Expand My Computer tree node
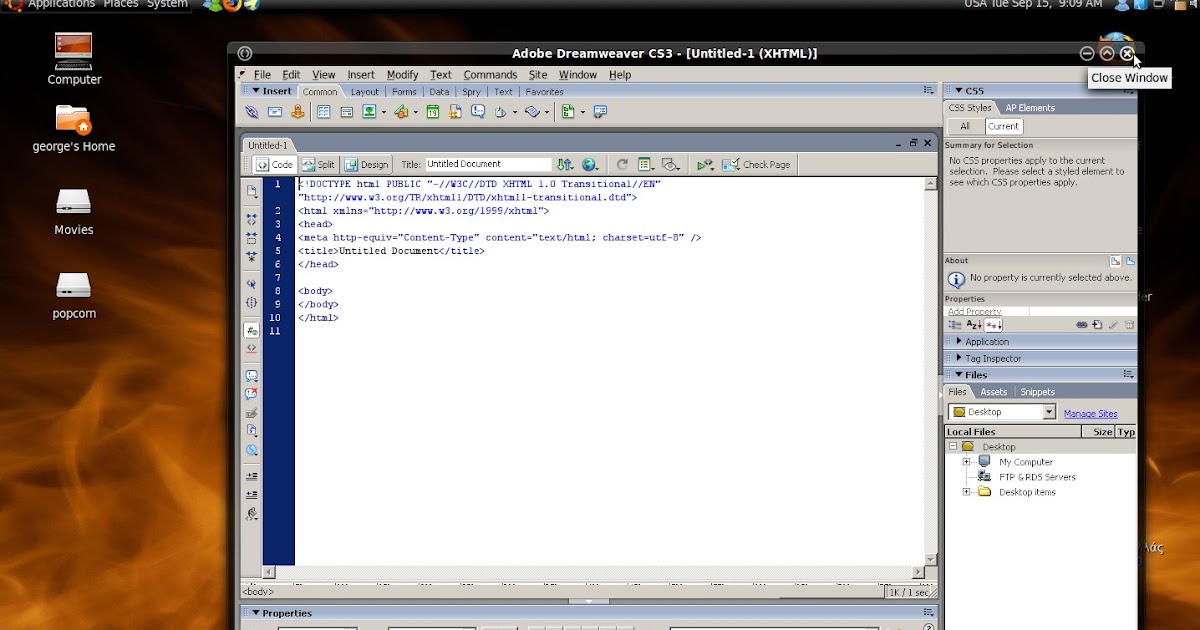The image size is (1200, 630). [x=967, y=462]
